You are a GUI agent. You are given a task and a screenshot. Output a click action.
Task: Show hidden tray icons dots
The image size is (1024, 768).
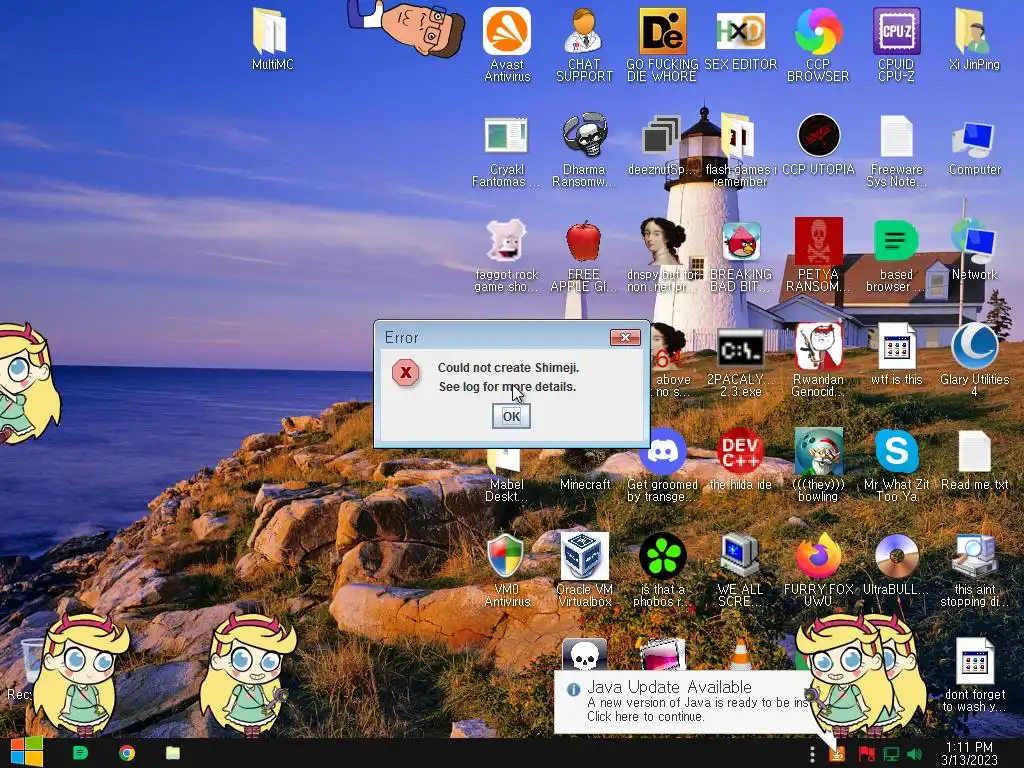[x=812, y=754]
